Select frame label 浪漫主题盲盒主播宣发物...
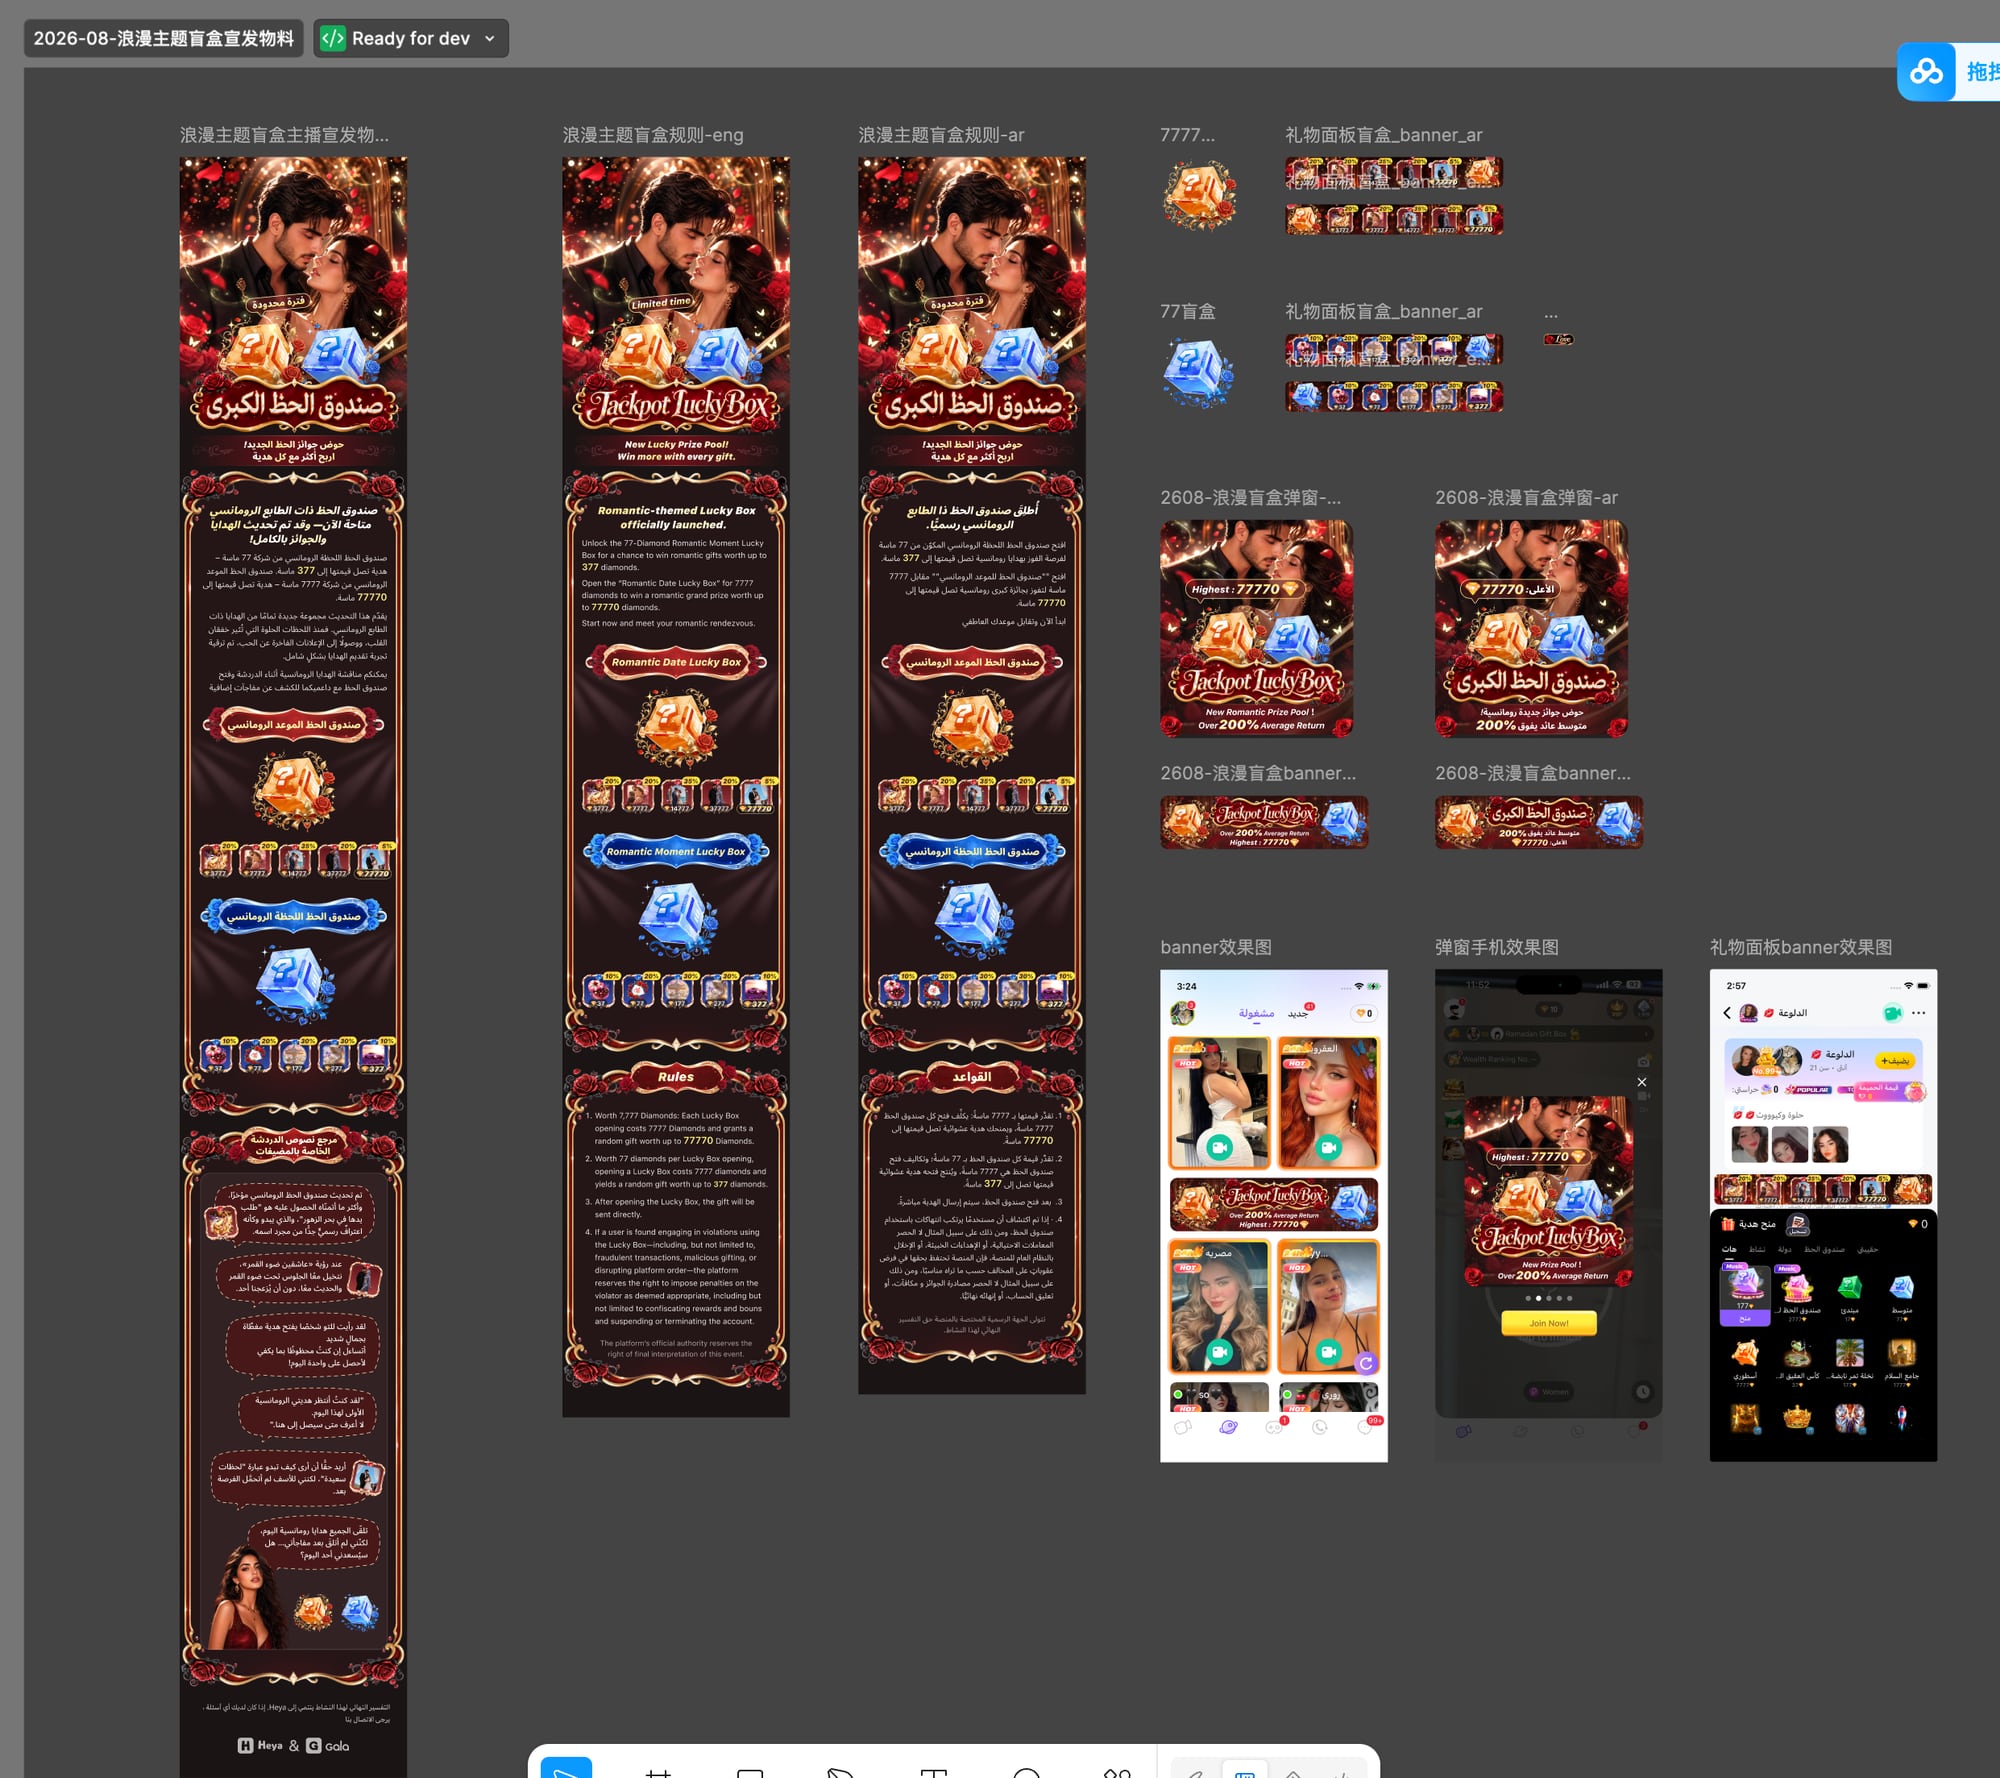2000x1778 pixels. [284, 135]
